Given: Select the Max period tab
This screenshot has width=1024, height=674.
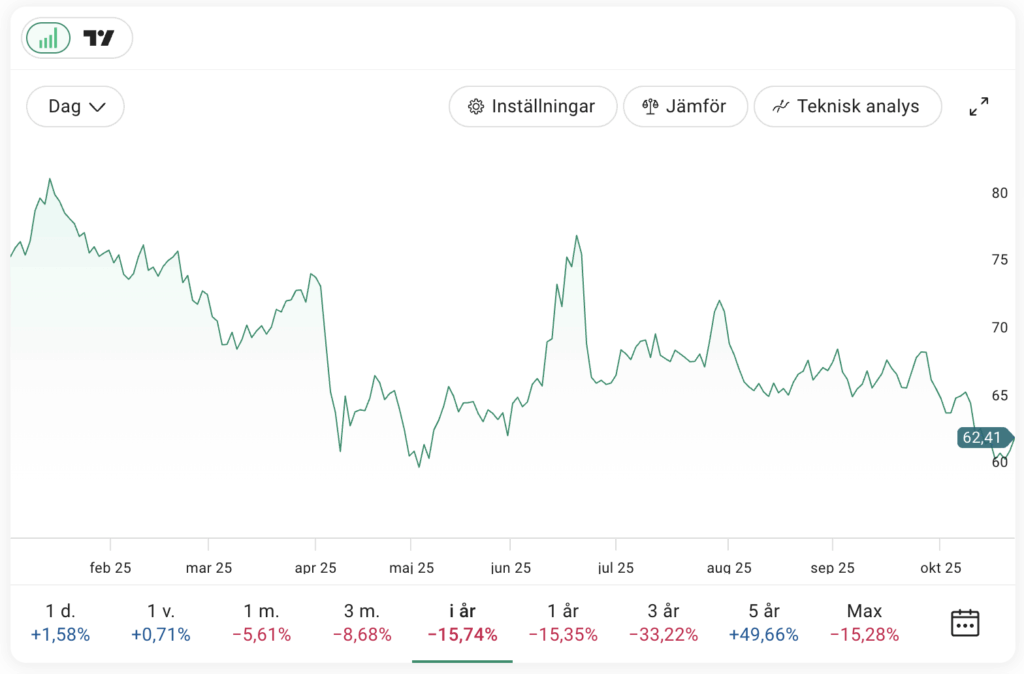Looking at the screenshot, I should pyautogui.click(x=864, y=622).
